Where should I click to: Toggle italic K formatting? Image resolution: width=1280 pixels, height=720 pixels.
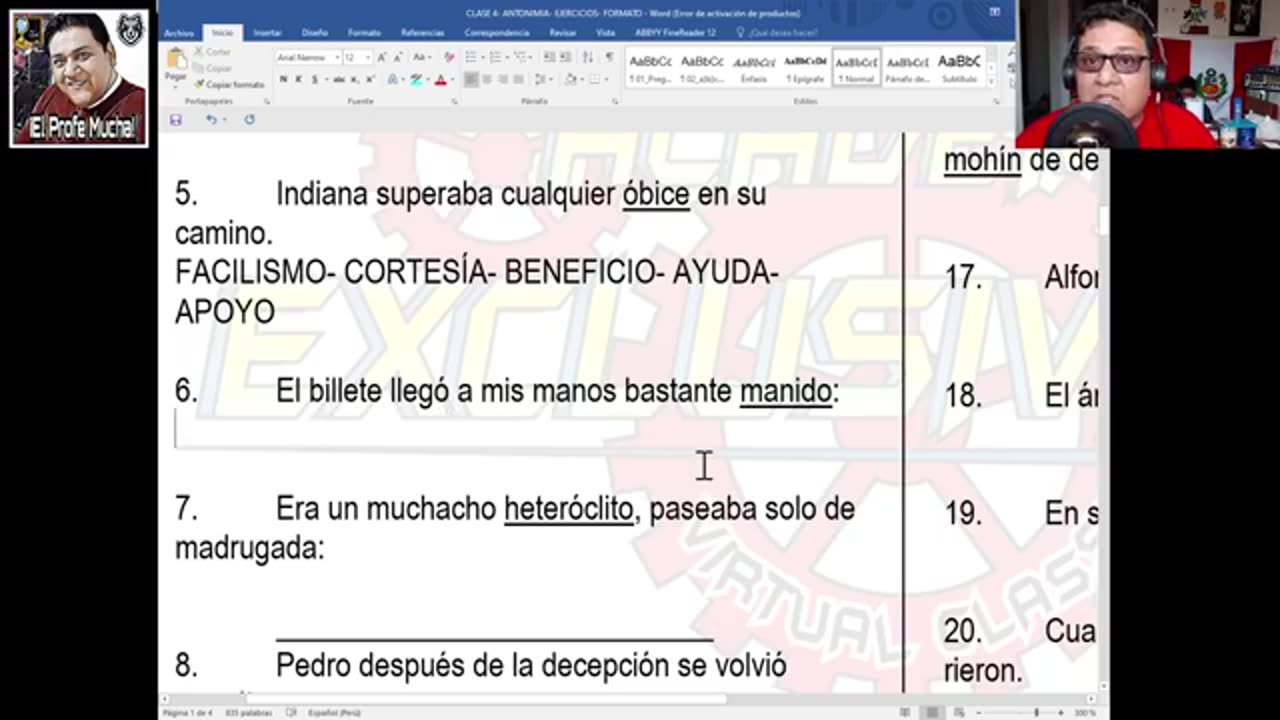tap(298, 79)
